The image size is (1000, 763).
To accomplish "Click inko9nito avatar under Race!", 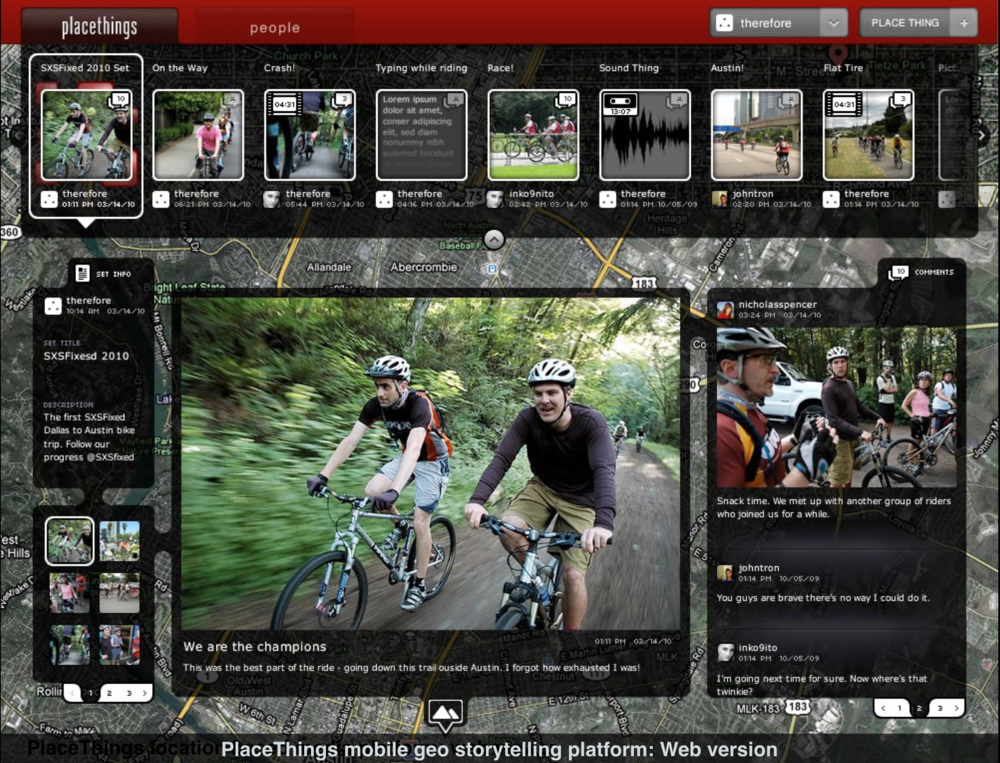I will [x=496, y=199].
